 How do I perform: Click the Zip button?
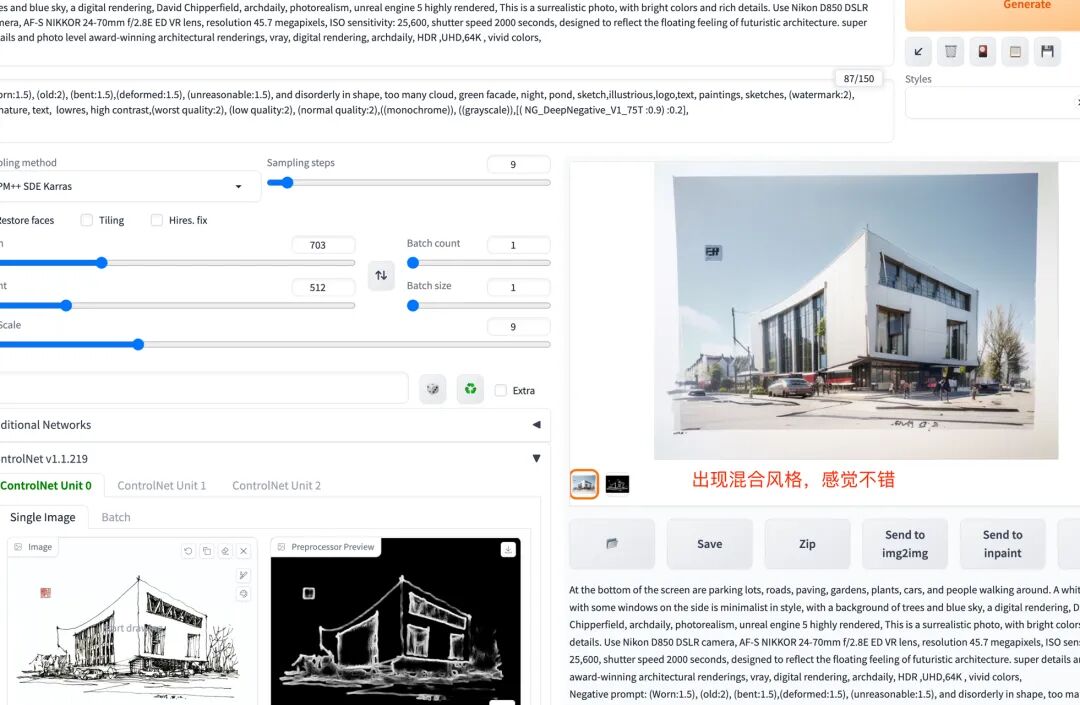pyautogui.click(x=807, y=544)
